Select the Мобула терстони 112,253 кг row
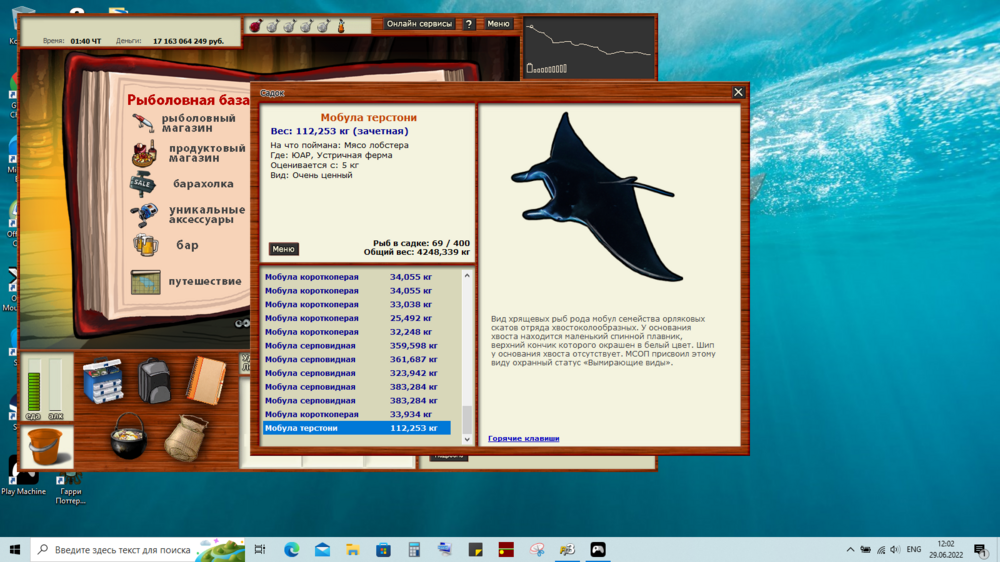The image size is (1000, 562). coord(357,428)
